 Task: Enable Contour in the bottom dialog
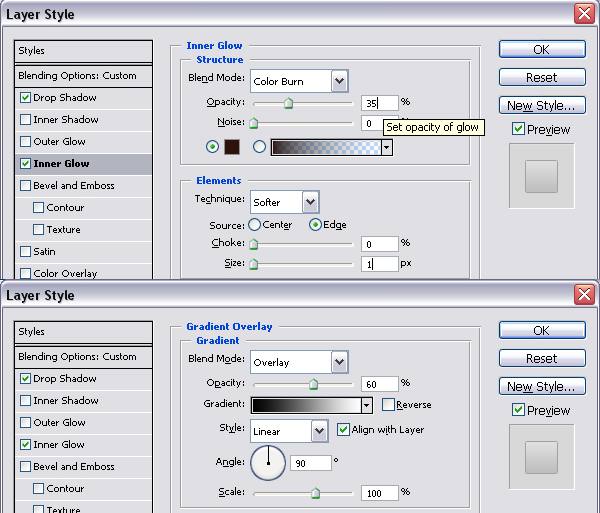click(38, 489)
